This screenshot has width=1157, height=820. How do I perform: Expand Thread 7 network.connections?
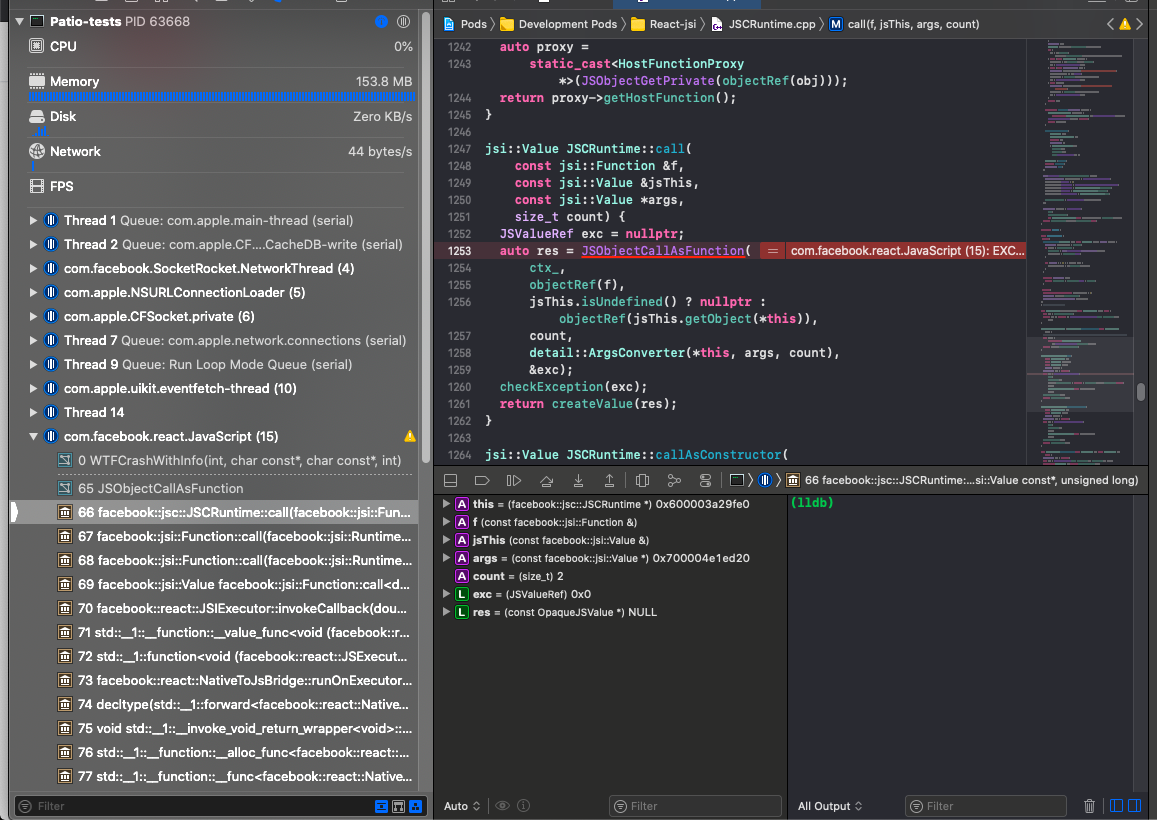pos(33,340)
